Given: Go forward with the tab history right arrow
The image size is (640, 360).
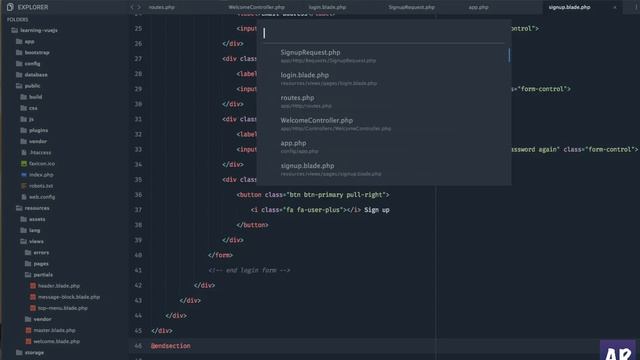Looking at the screenshot, I should click(x=139, y=7).
